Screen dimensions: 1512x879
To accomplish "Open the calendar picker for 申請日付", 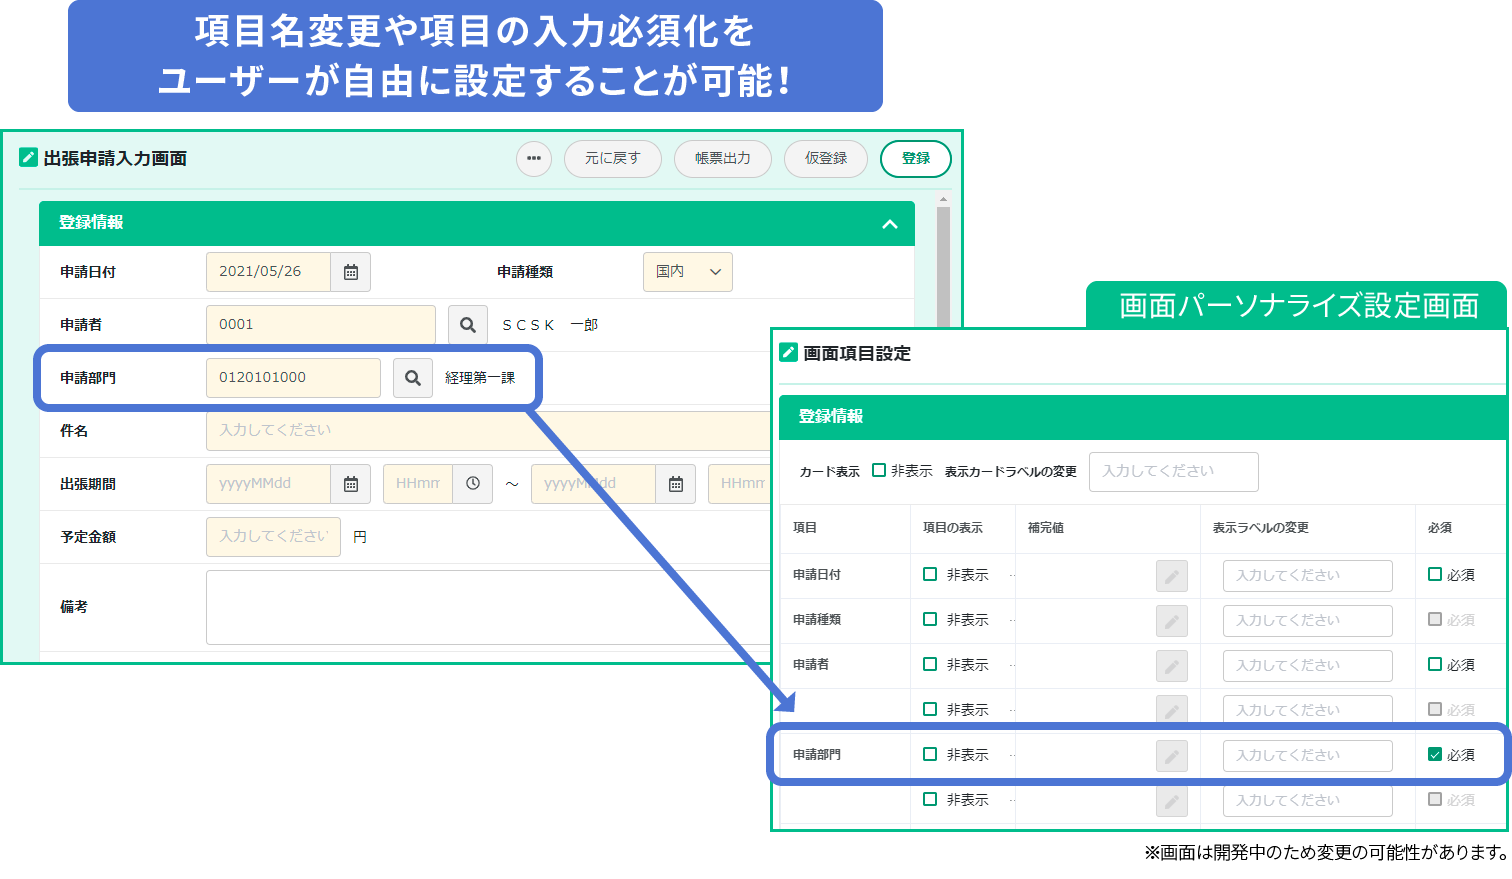I will click(351, 271).
